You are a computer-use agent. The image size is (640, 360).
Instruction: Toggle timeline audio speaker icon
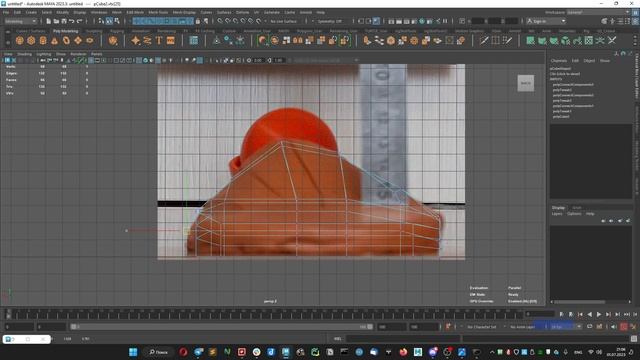coord(613,327)
